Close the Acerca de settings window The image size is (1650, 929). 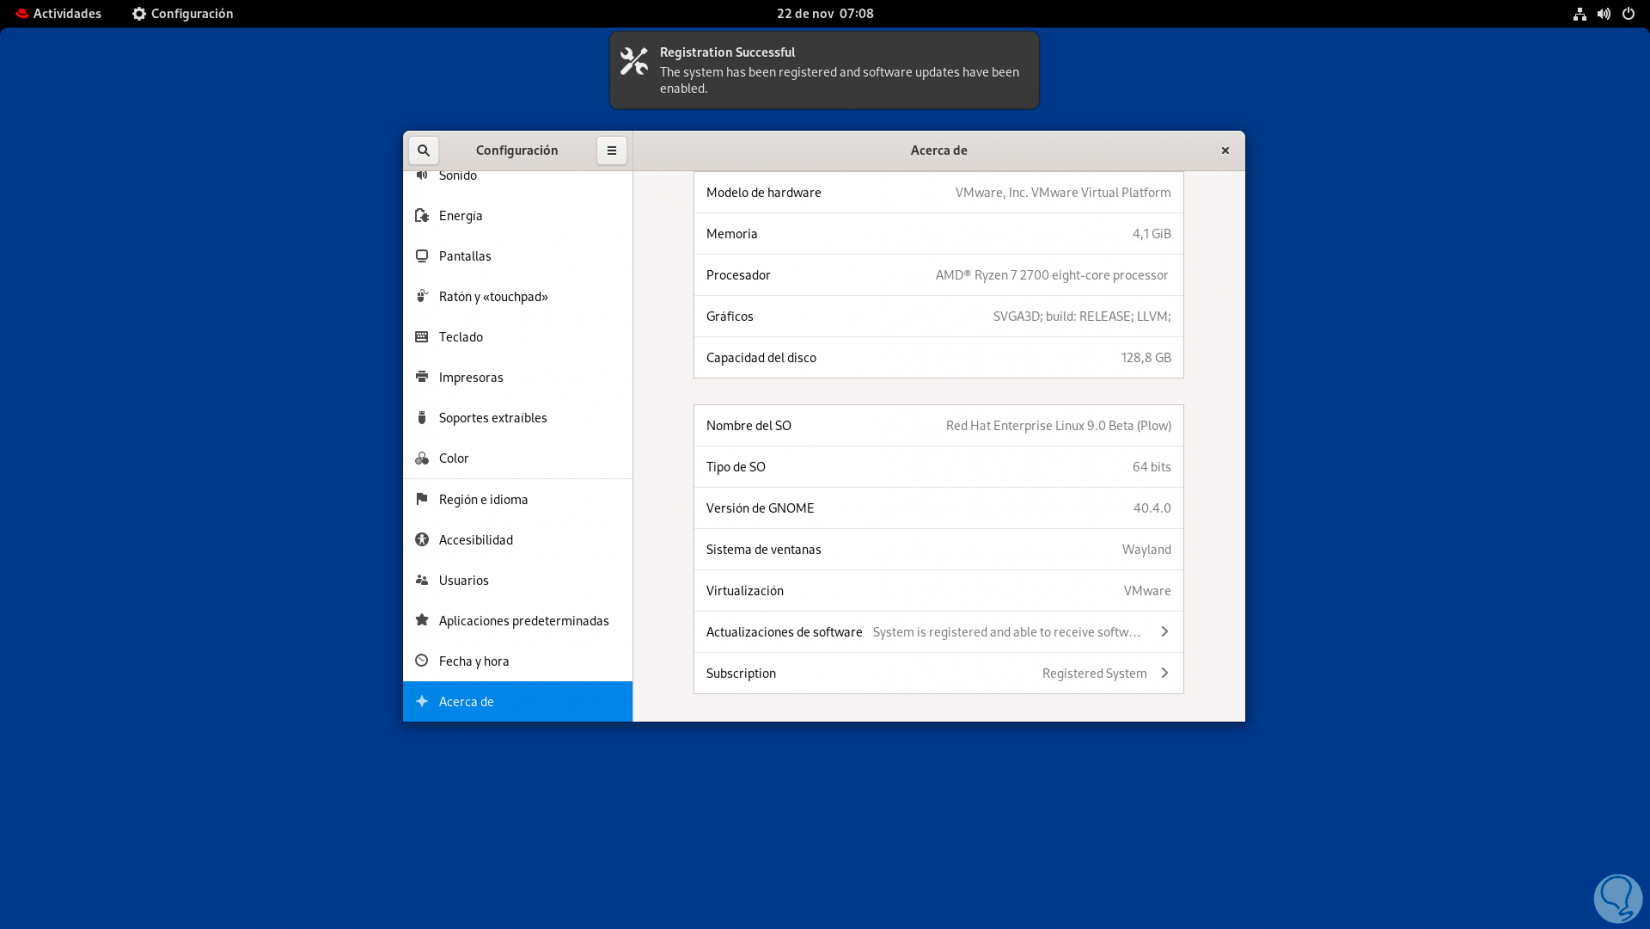[1225, 150]
